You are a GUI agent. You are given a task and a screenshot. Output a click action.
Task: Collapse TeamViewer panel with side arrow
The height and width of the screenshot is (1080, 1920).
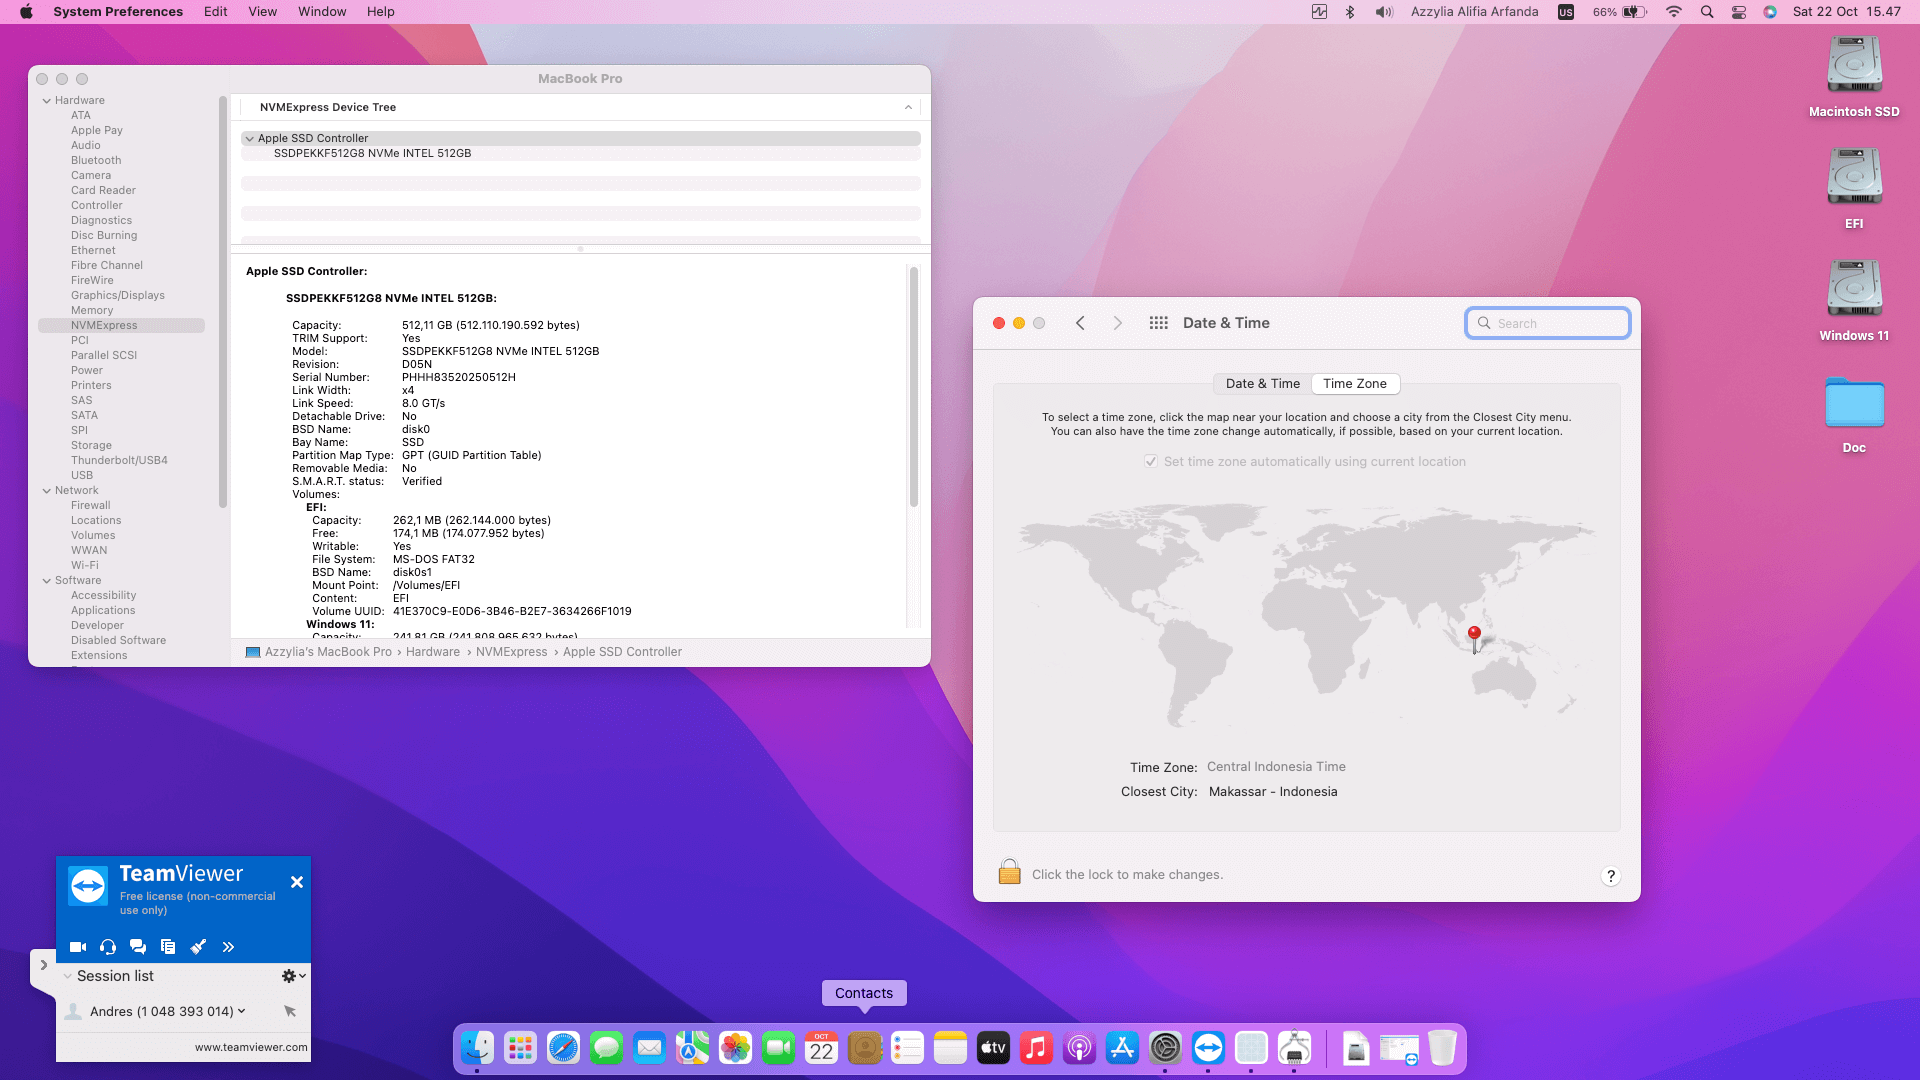[x=43, y=965]
